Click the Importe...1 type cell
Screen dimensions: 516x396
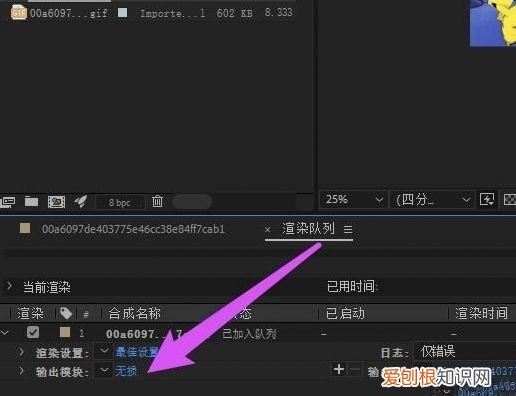[x=172, y=14]
